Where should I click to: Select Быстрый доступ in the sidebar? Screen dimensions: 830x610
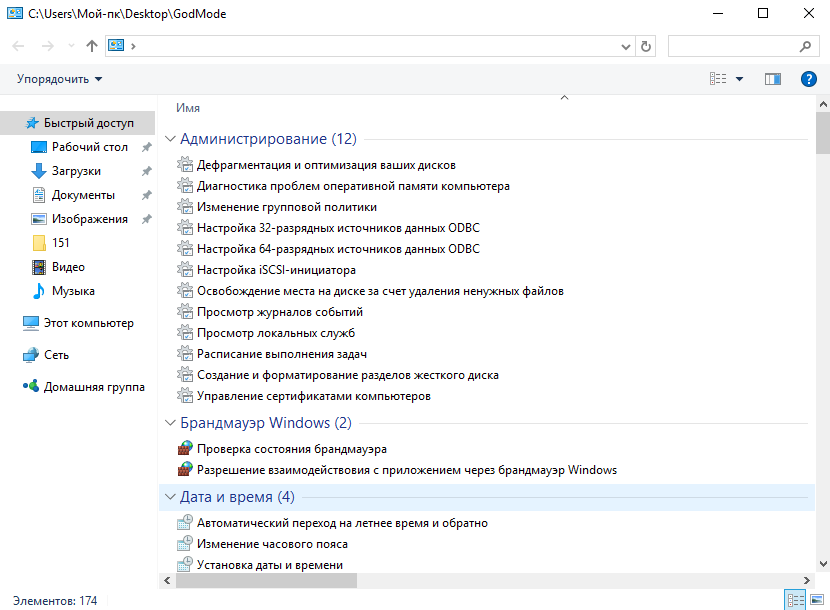[x=78, y=123]
